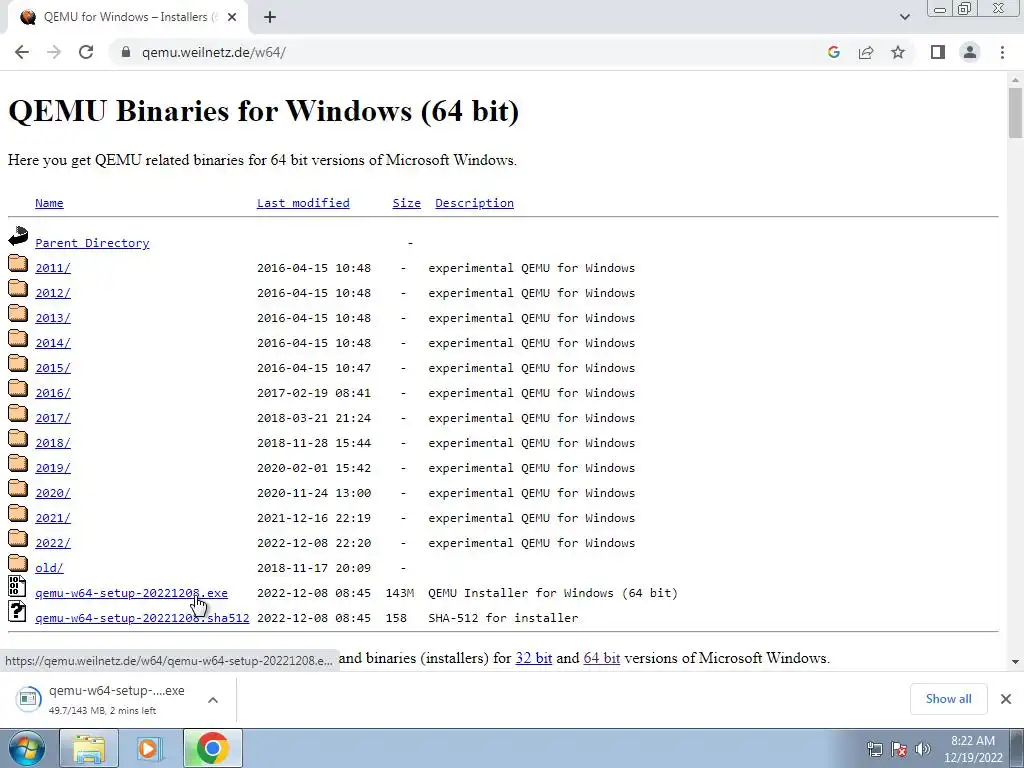The height and width of the screenshot is (768, 1024).
Task: Open the volume speaker tray icon
Action: pos(922,749)
